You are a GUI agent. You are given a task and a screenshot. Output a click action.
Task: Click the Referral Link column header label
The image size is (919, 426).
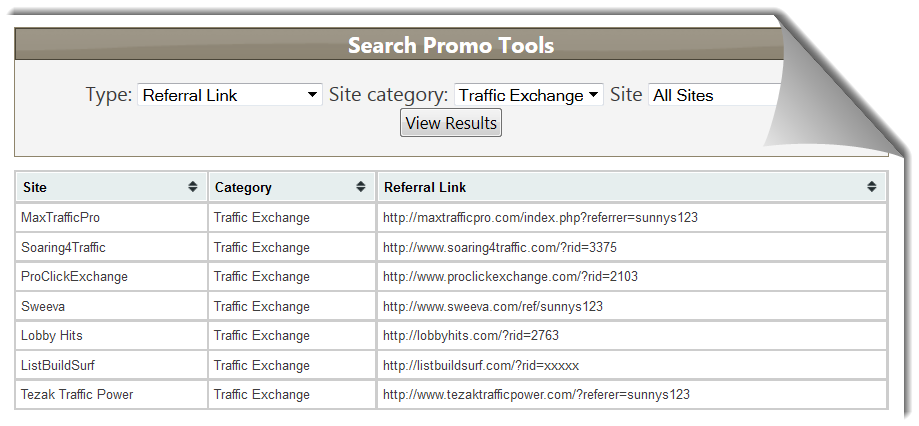425,188
